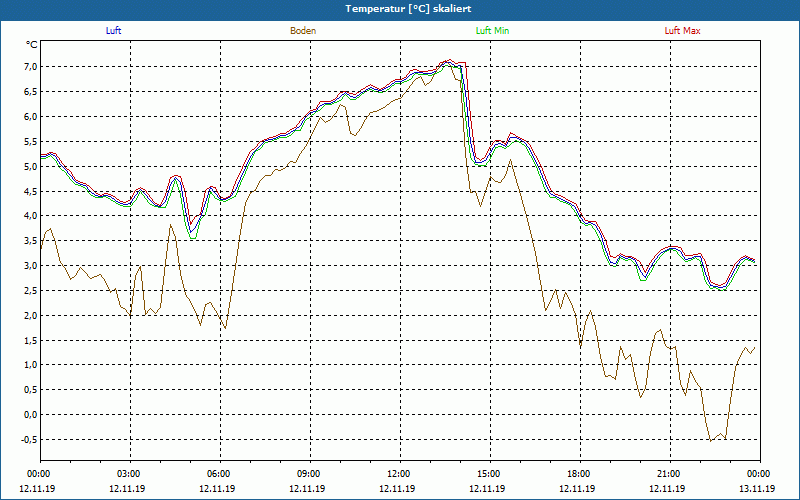Click the 'Luft Max' legend label
Screen dimensions: 800x500
point(682,31)
